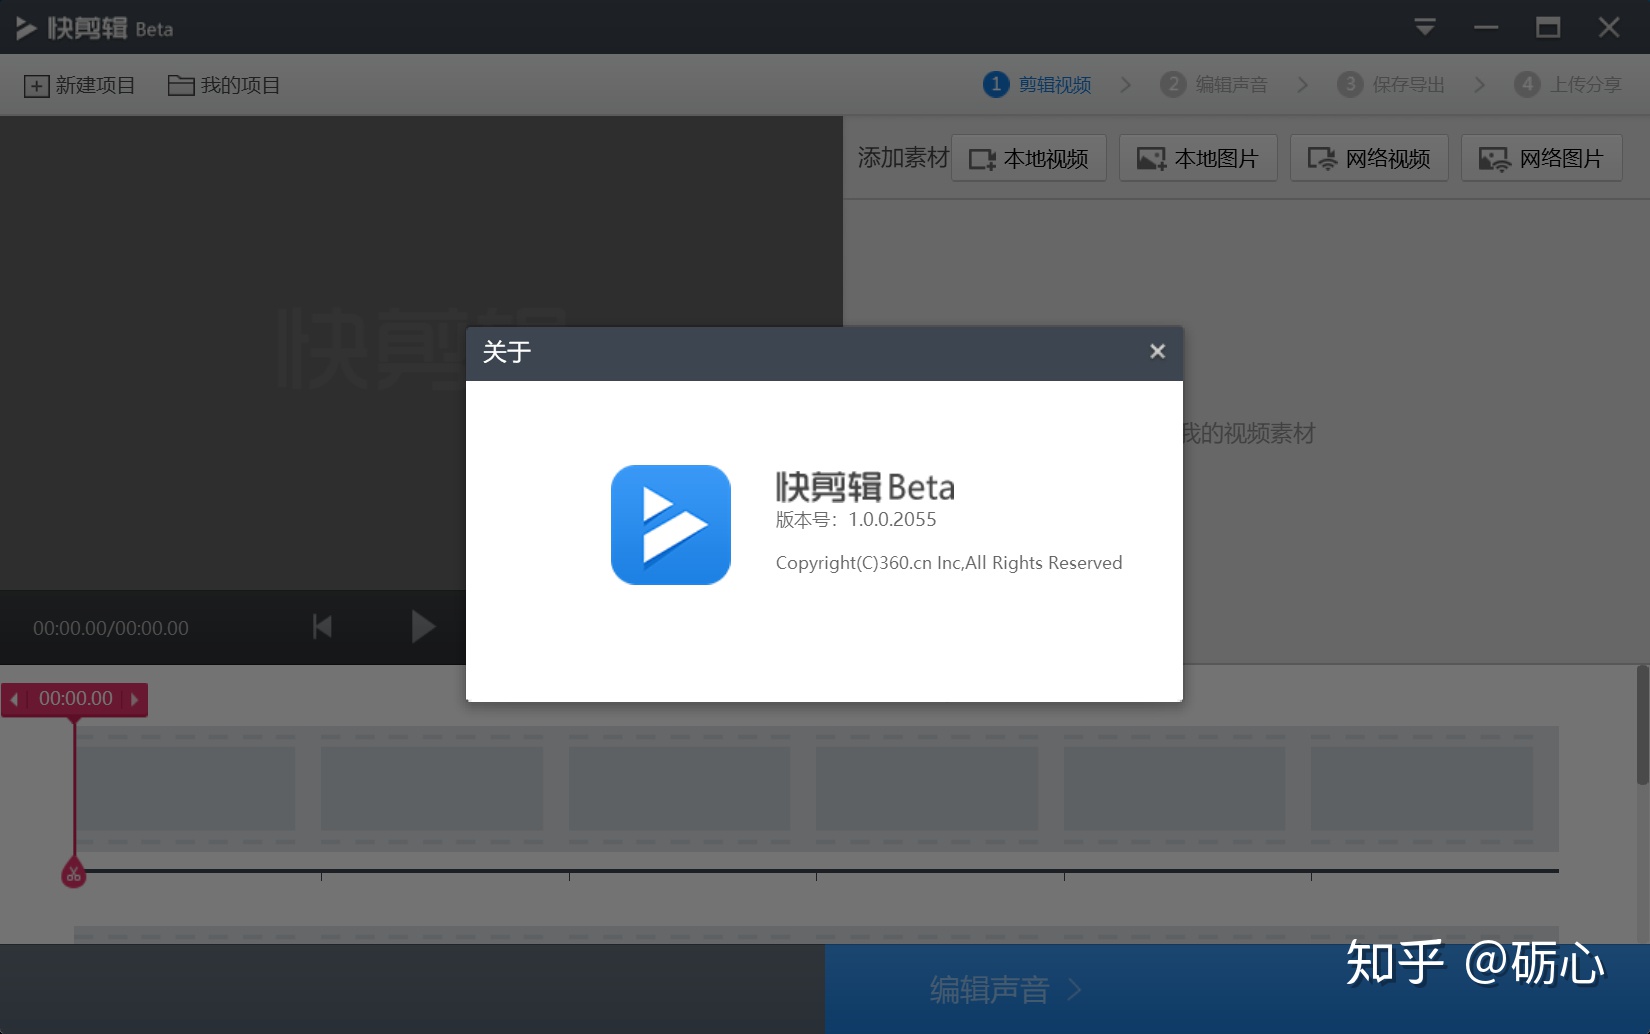
Task: Select the vertical scrollbar of the timeline
Action: tap(1642, 725)
